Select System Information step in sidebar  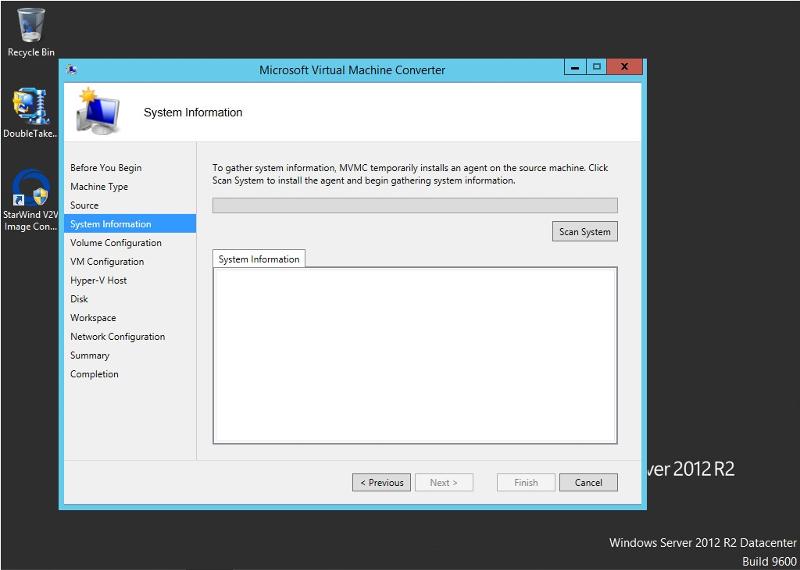point(130,224)
